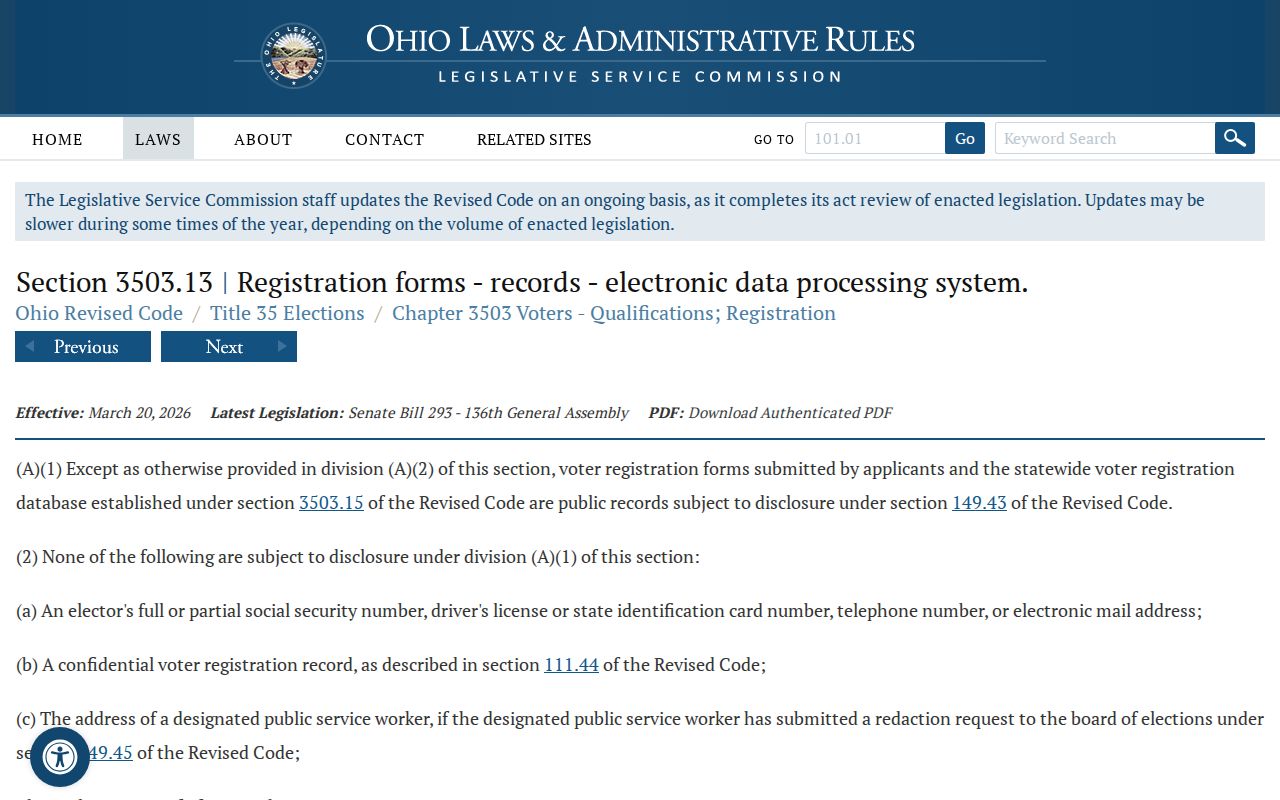Screen dimensions: 1280x800
Task: Go to the Previous section
Action: point(83,347)
